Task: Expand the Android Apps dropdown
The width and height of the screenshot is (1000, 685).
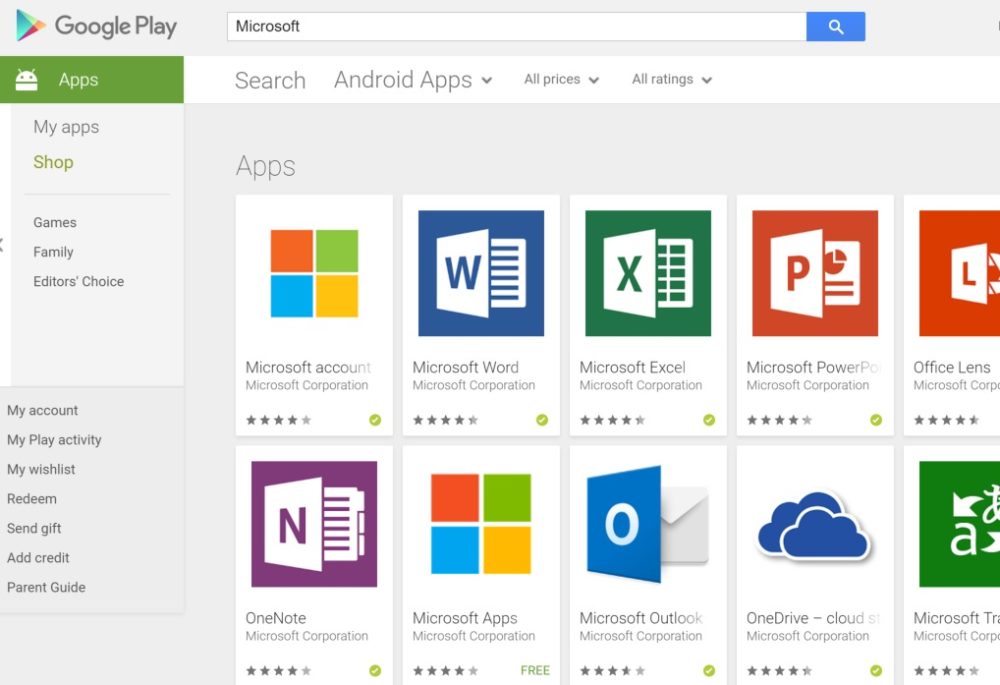Action: [x=413, y=80]
